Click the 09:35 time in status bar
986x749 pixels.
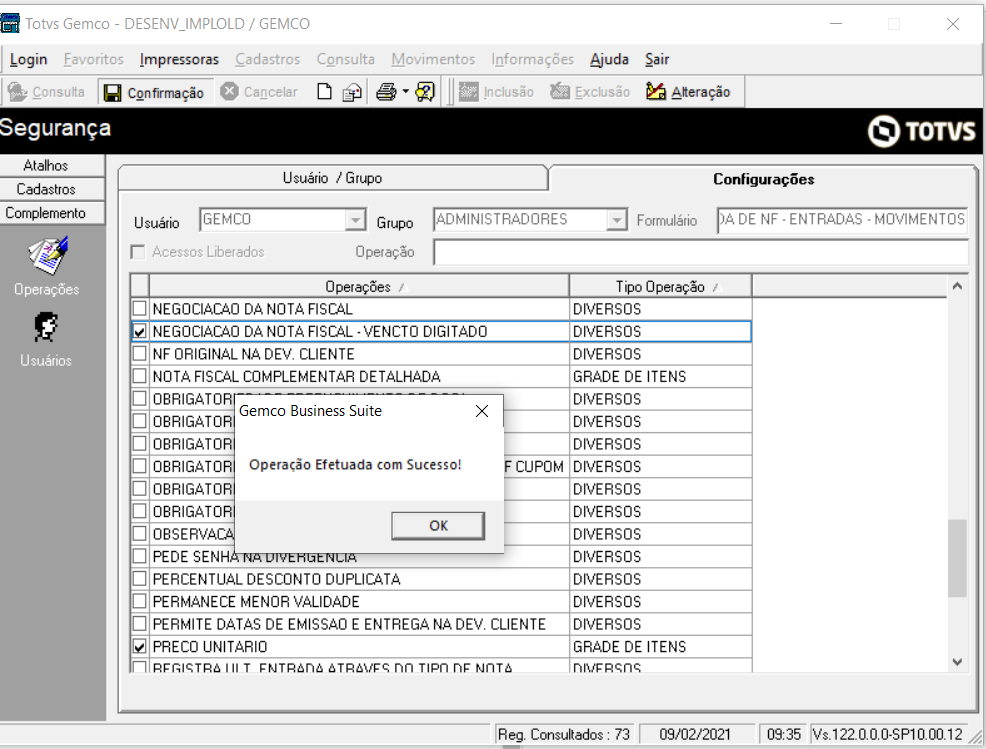pos(784,735)
